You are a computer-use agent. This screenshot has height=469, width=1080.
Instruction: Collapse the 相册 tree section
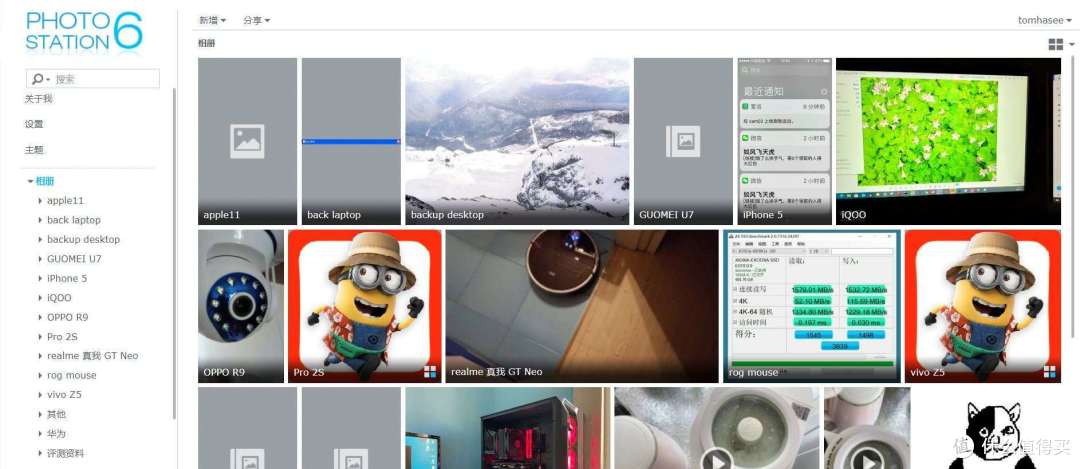pos(30,182)
